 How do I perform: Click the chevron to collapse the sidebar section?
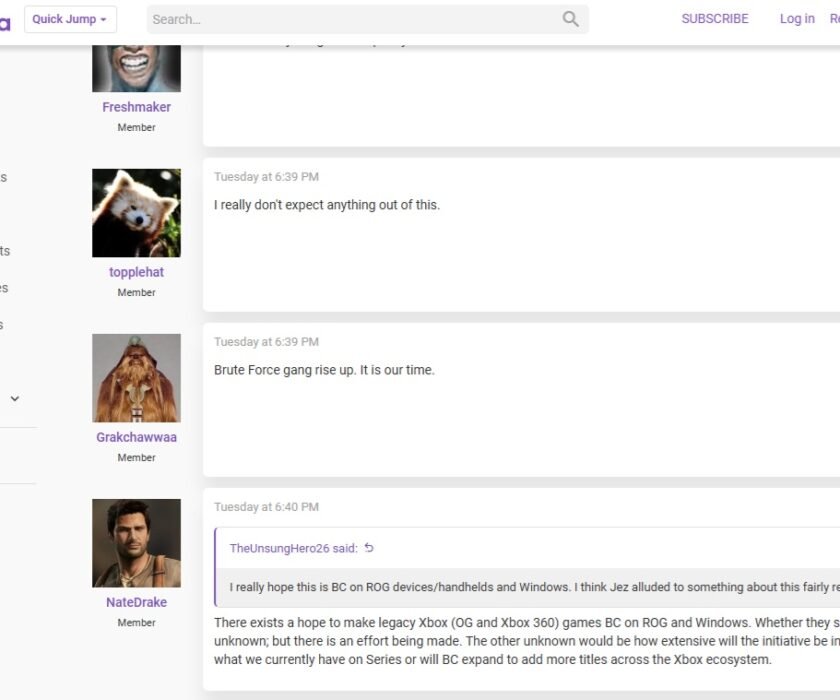[x=14, y=398]
